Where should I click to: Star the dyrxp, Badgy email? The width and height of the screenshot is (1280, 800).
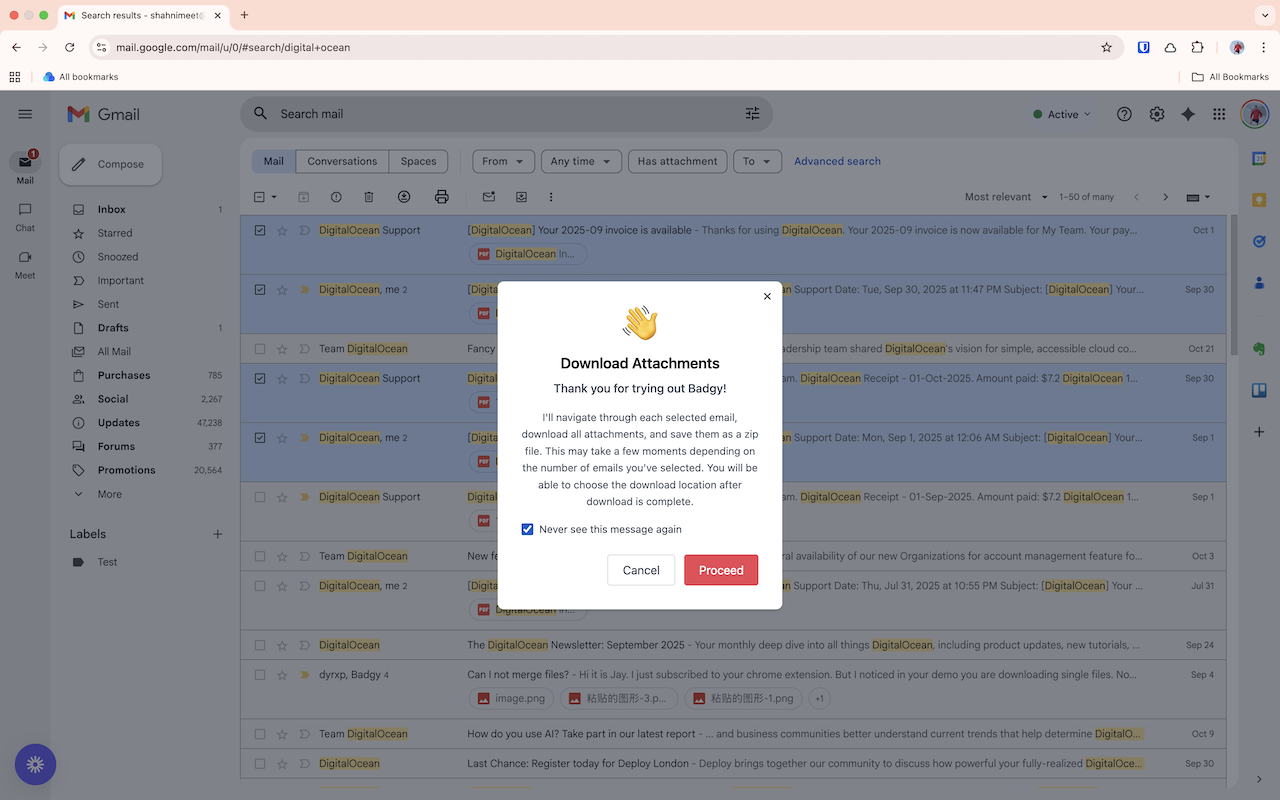coord(282,675)
